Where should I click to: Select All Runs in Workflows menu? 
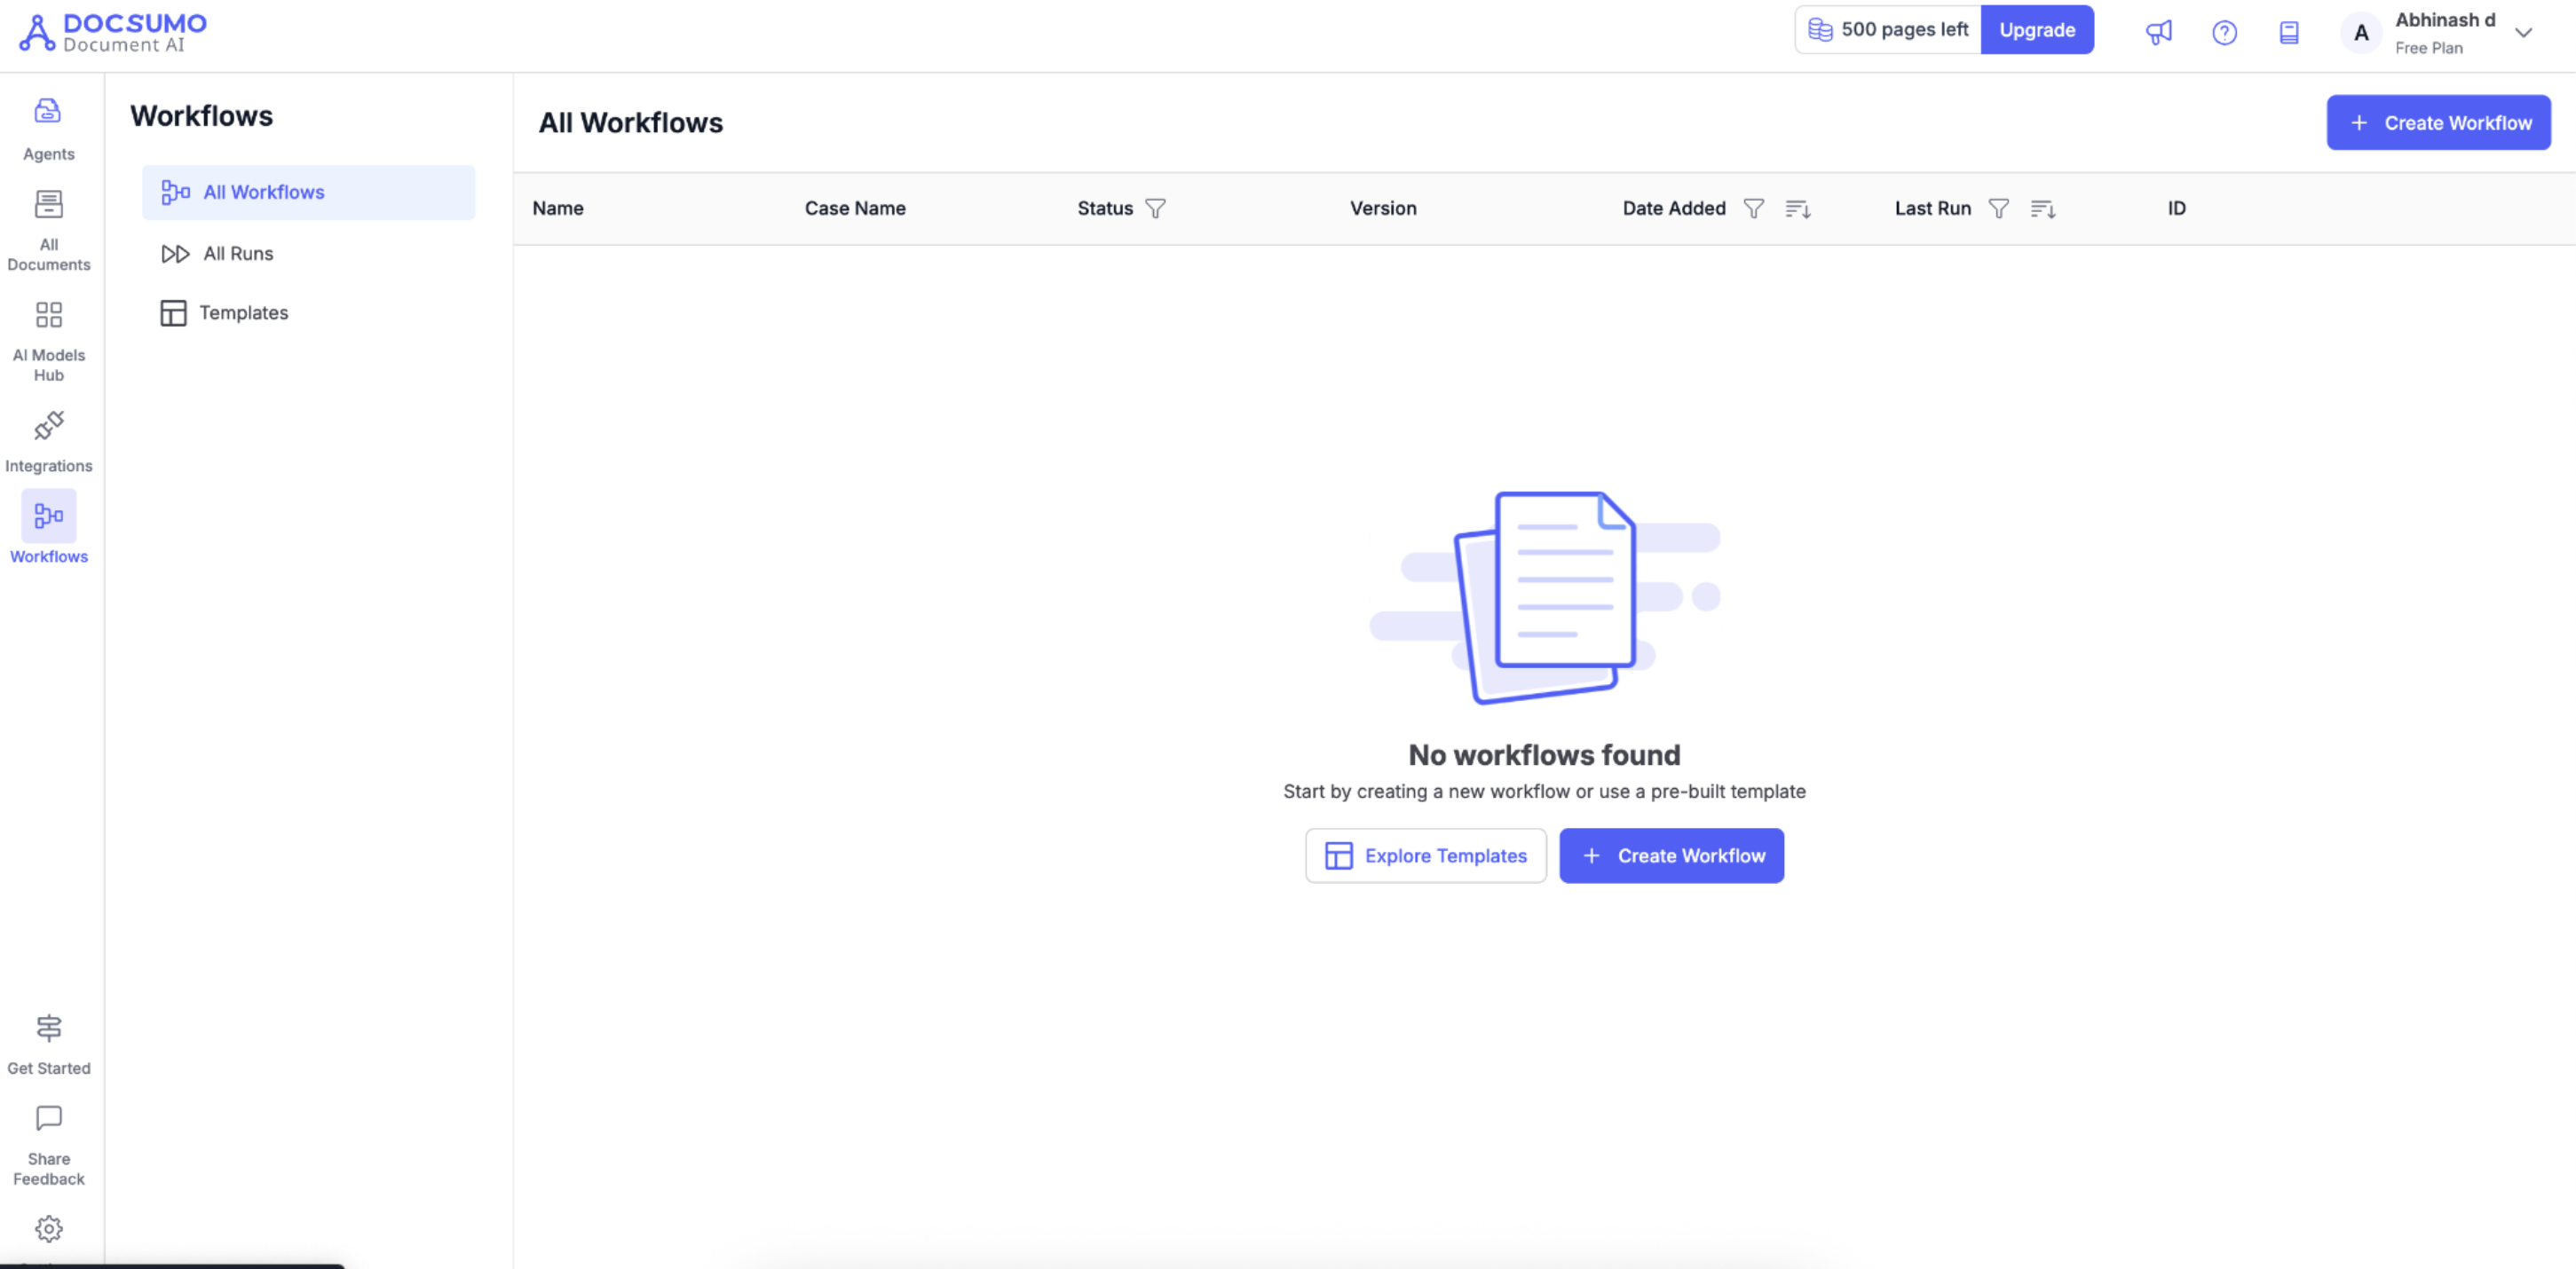238,254
